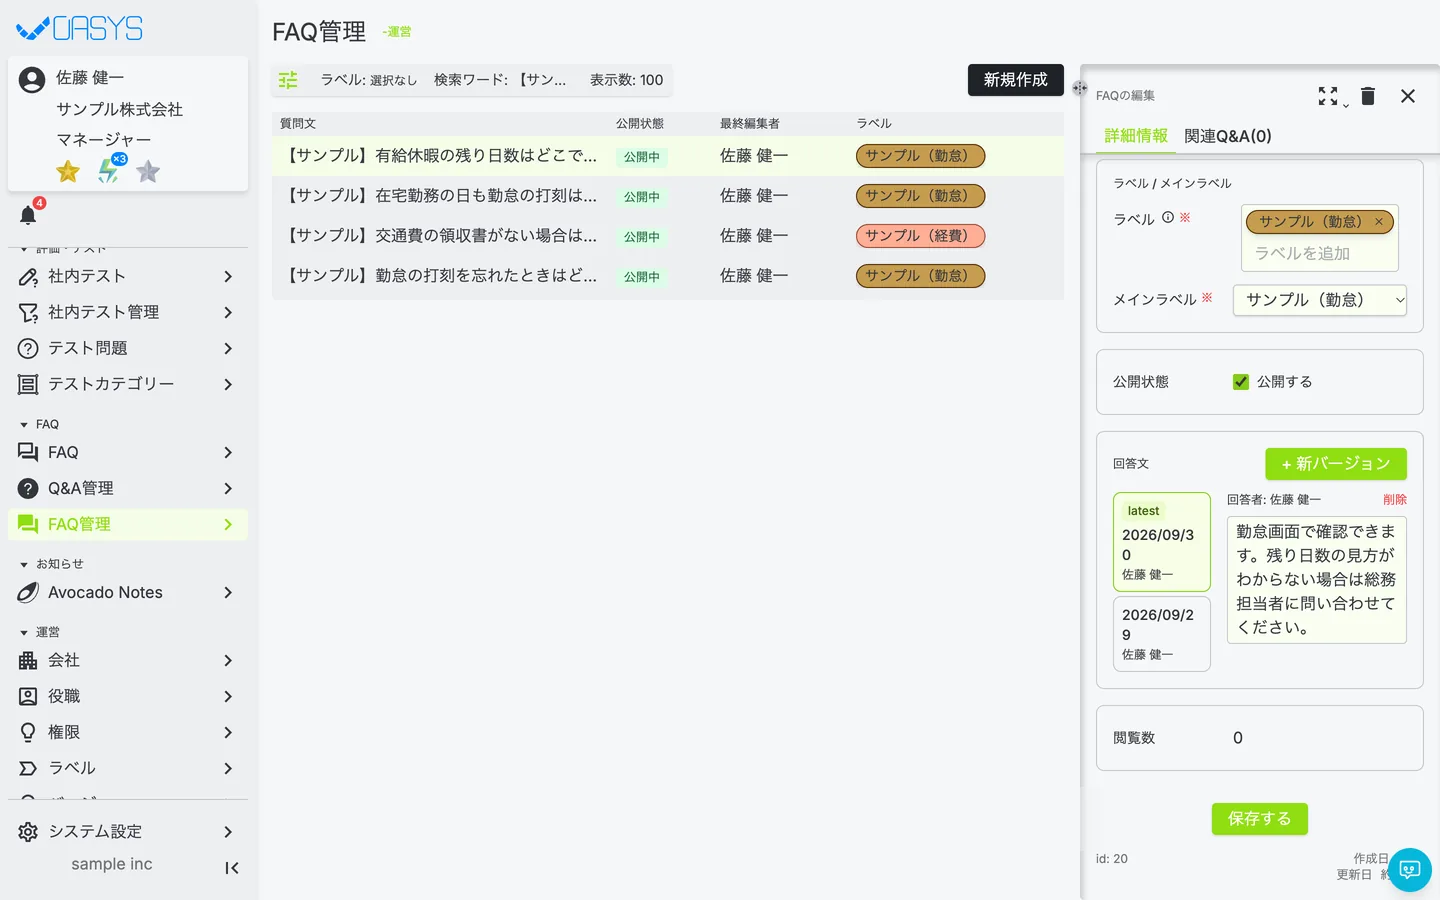1440x900 pixels.
Task: Open the filter settings sliders icon
Action: pyautogui.click(x=288, y=80)
